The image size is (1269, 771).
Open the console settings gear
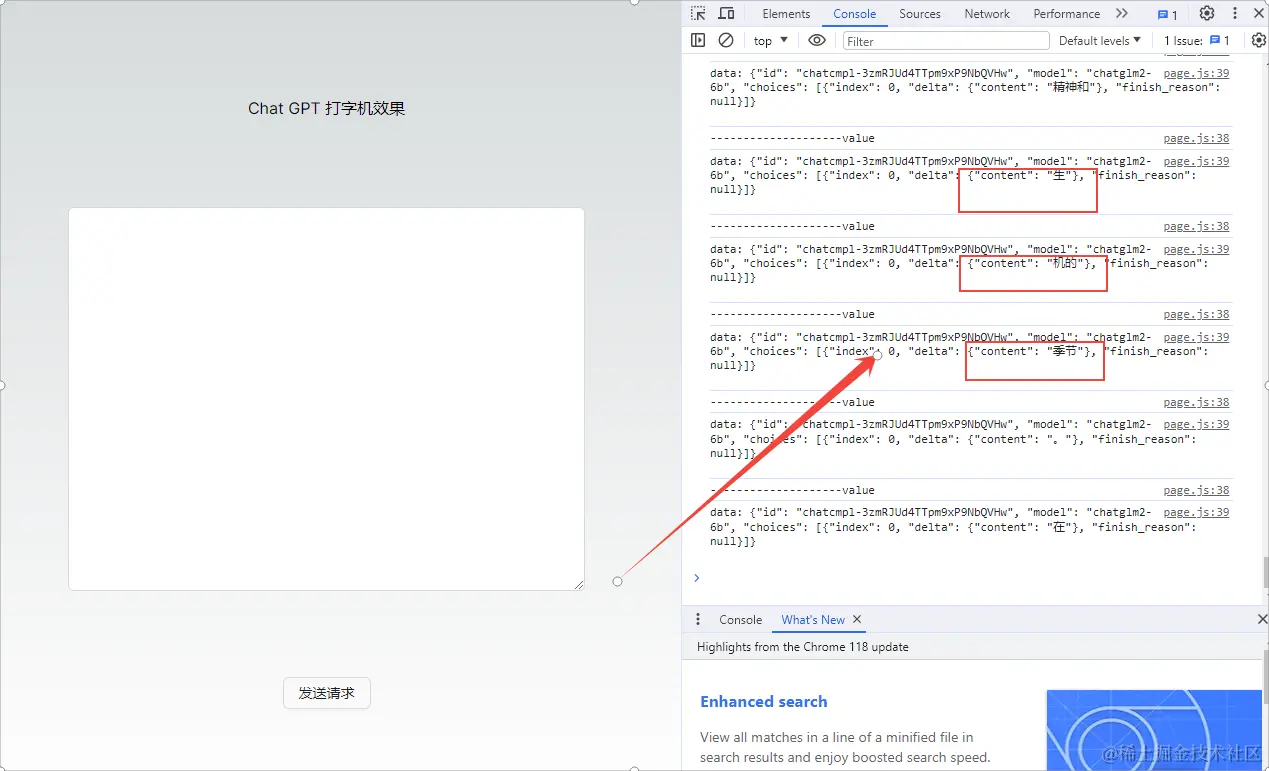(1259, 40)
